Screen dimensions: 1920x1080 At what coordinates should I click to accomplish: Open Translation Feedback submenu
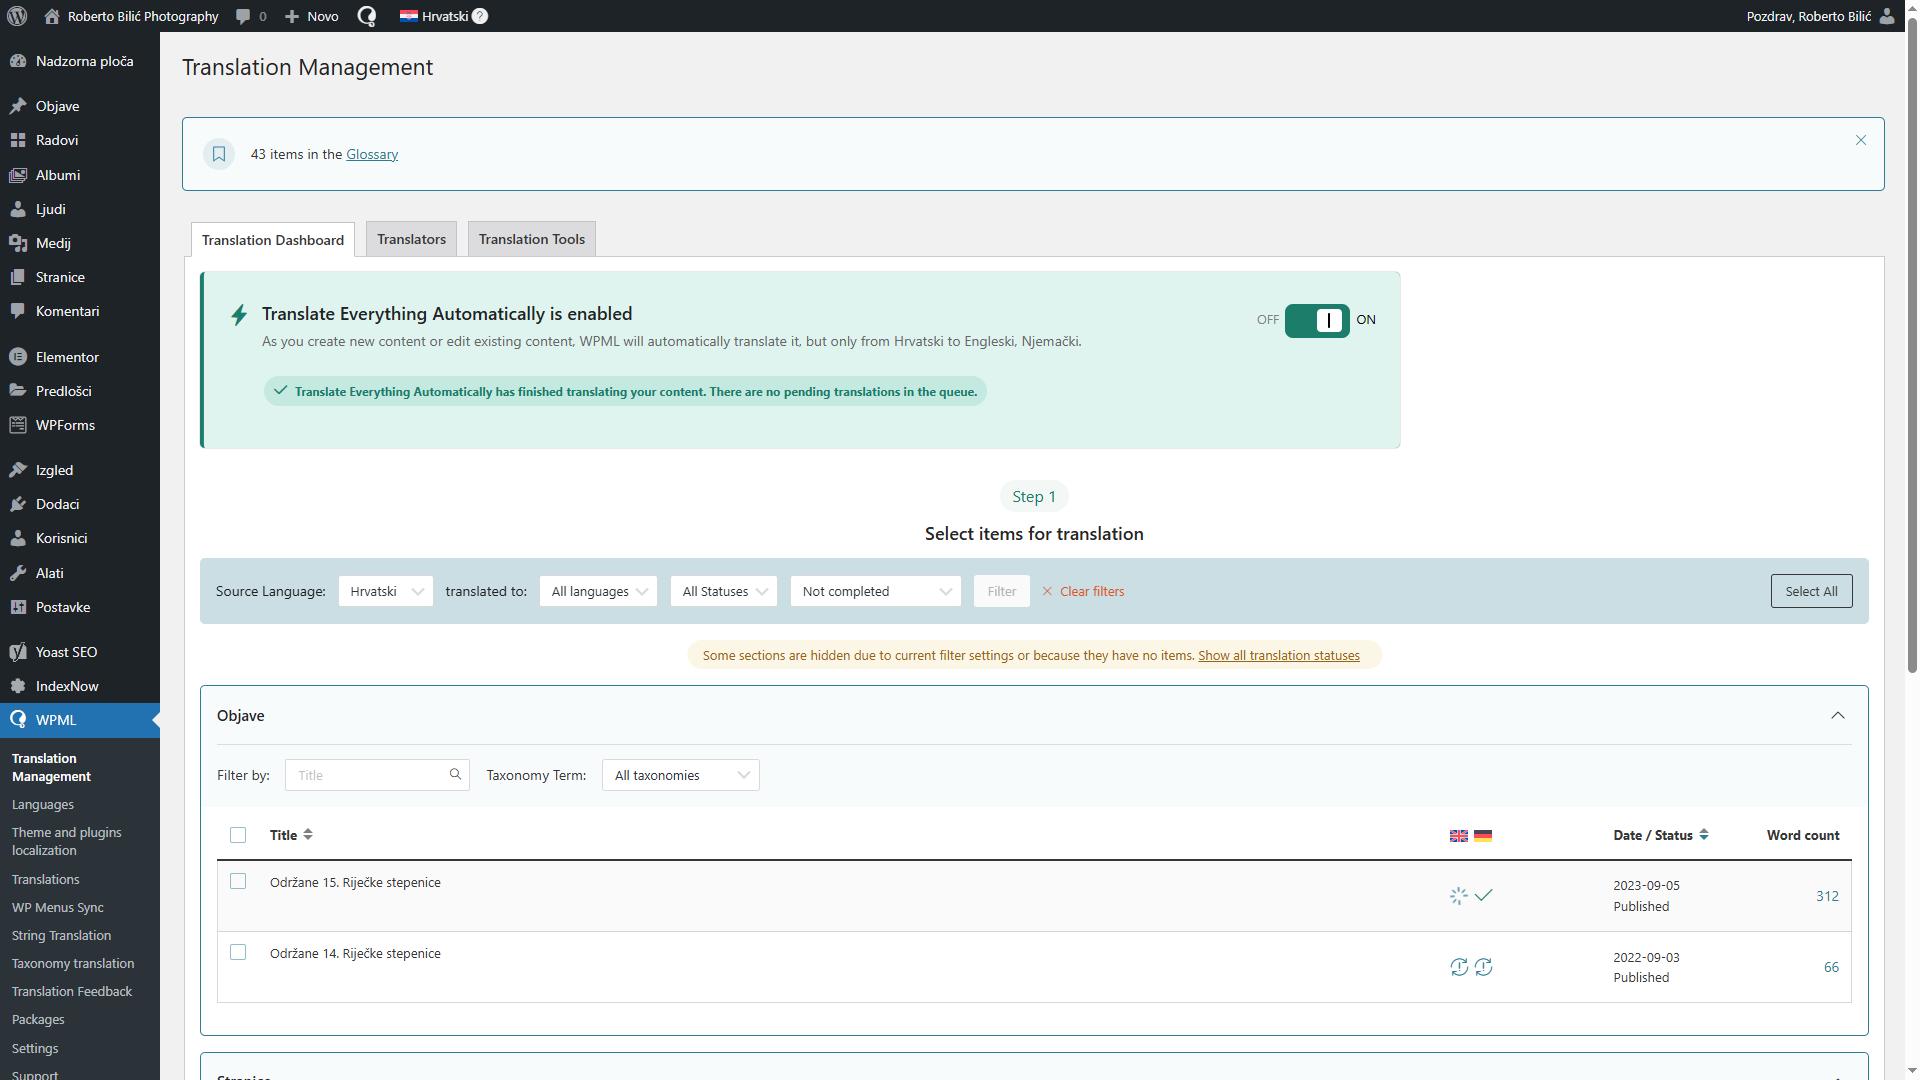(x=72, y=992)
